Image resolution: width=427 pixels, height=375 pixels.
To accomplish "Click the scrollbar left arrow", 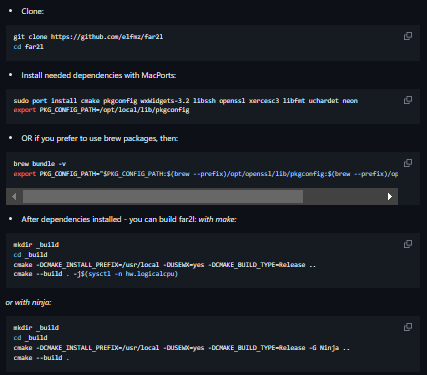I will [x=14, y=197].
